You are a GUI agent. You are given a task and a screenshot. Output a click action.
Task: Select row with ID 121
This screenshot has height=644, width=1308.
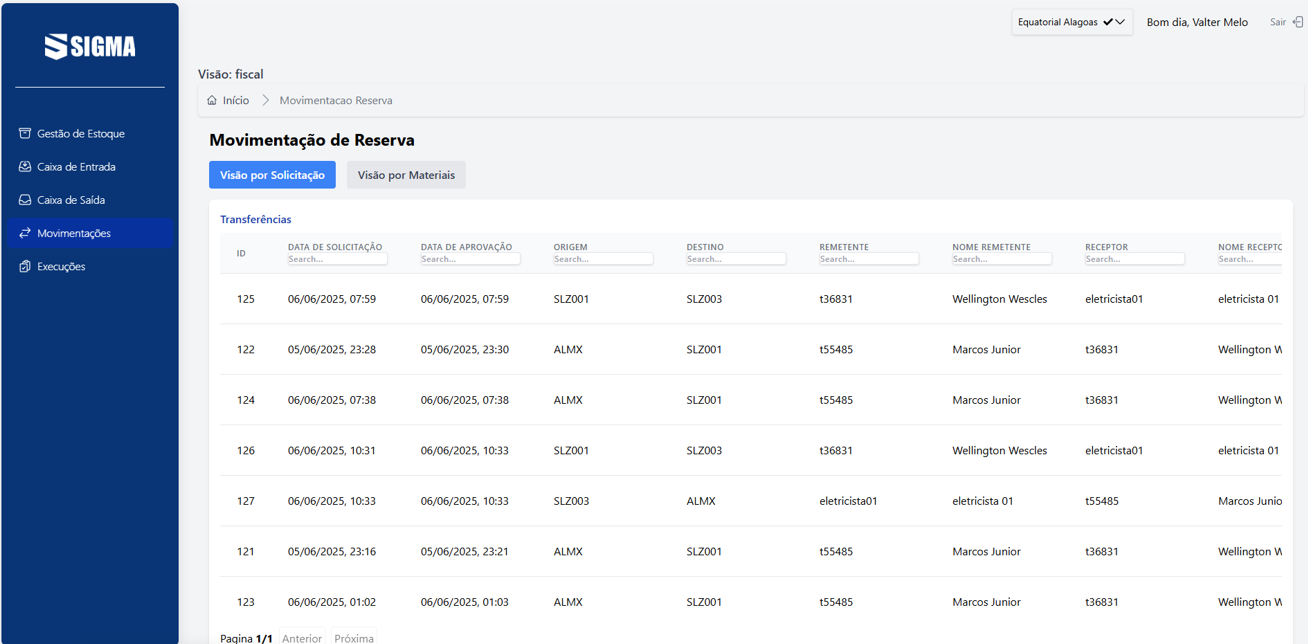point(751,551)
